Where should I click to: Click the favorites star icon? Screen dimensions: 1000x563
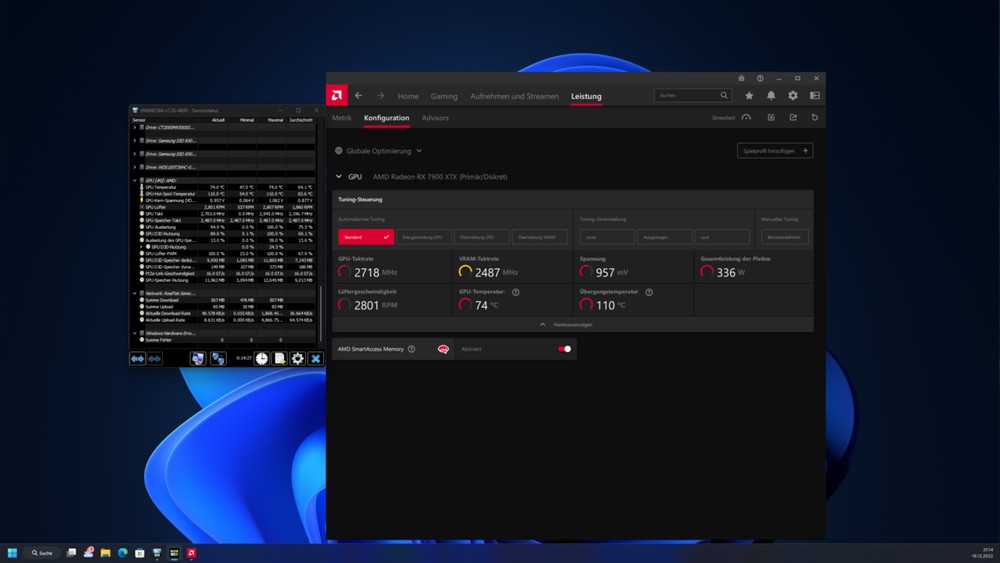point(749,96)
